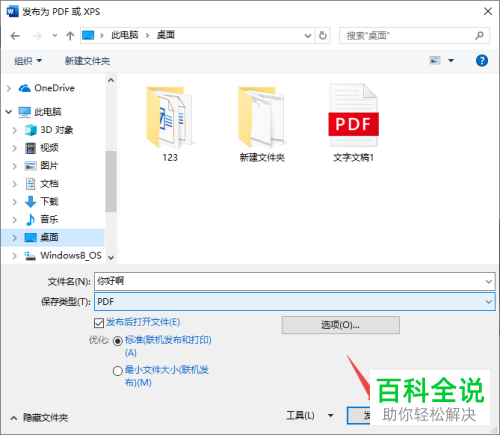Select 标准(联机发布和打印) radio option

click(x=118, y=341)
